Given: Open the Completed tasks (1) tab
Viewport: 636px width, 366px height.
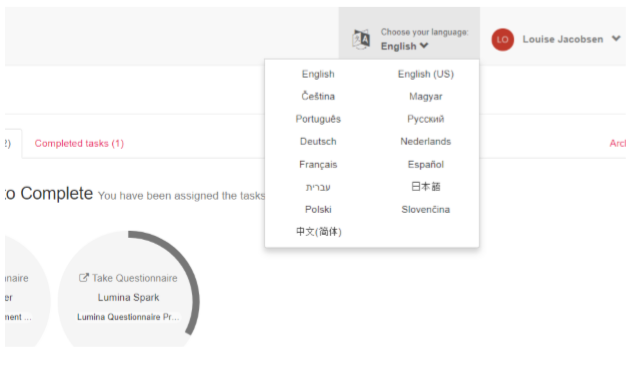Looking at the screenshot, I should tap(79, 143).
